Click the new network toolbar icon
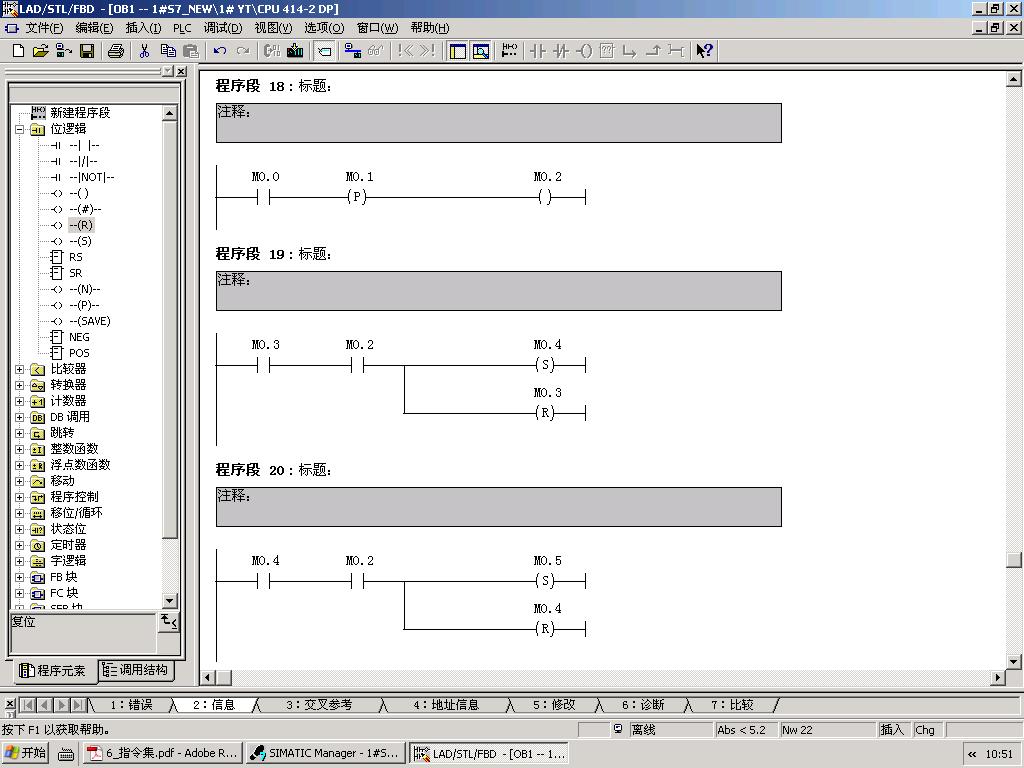The width and height of the screenshot is (1024, 768). [x=510, y=51]
